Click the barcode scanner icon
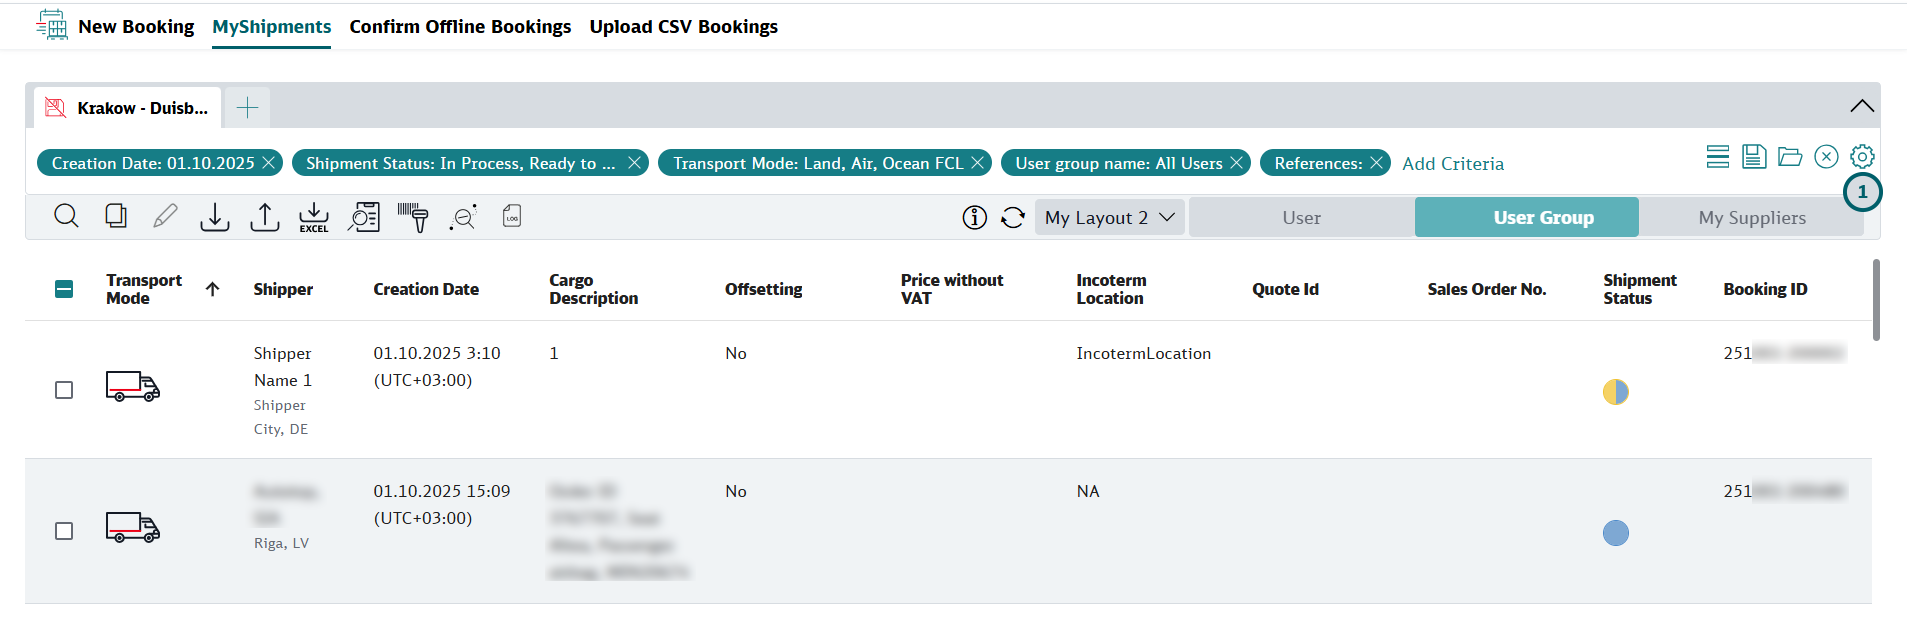The image size is (1907, 620). coord(413,217)
